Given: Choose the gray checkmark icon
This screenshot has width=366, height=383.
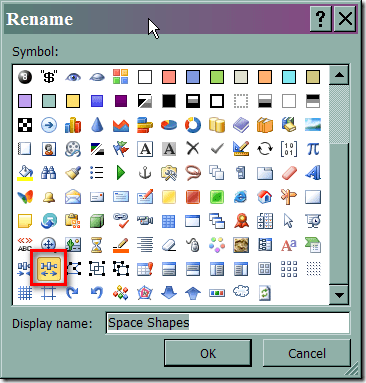Looking at the screenshot, I should pyautogui.click(x=217, y=149).
